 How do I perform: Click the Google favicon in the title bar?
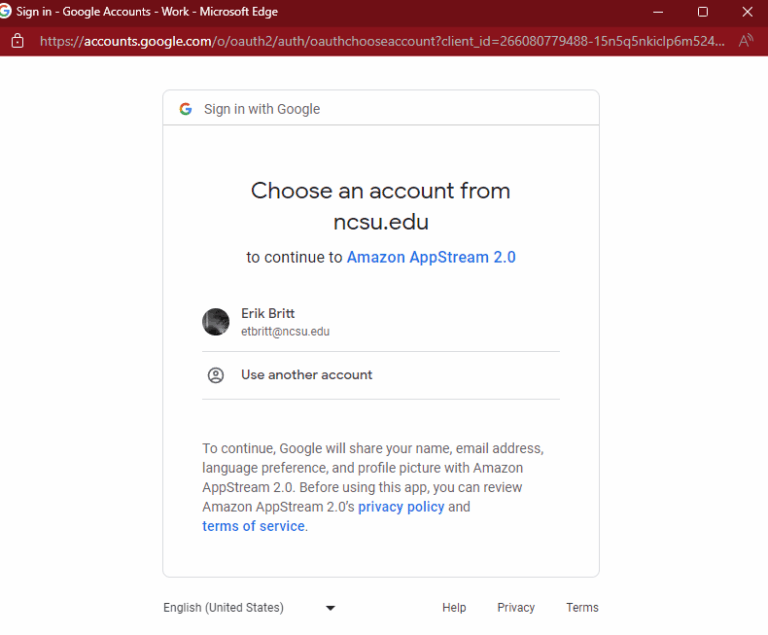pyautogui.click(x=5, y=12)
